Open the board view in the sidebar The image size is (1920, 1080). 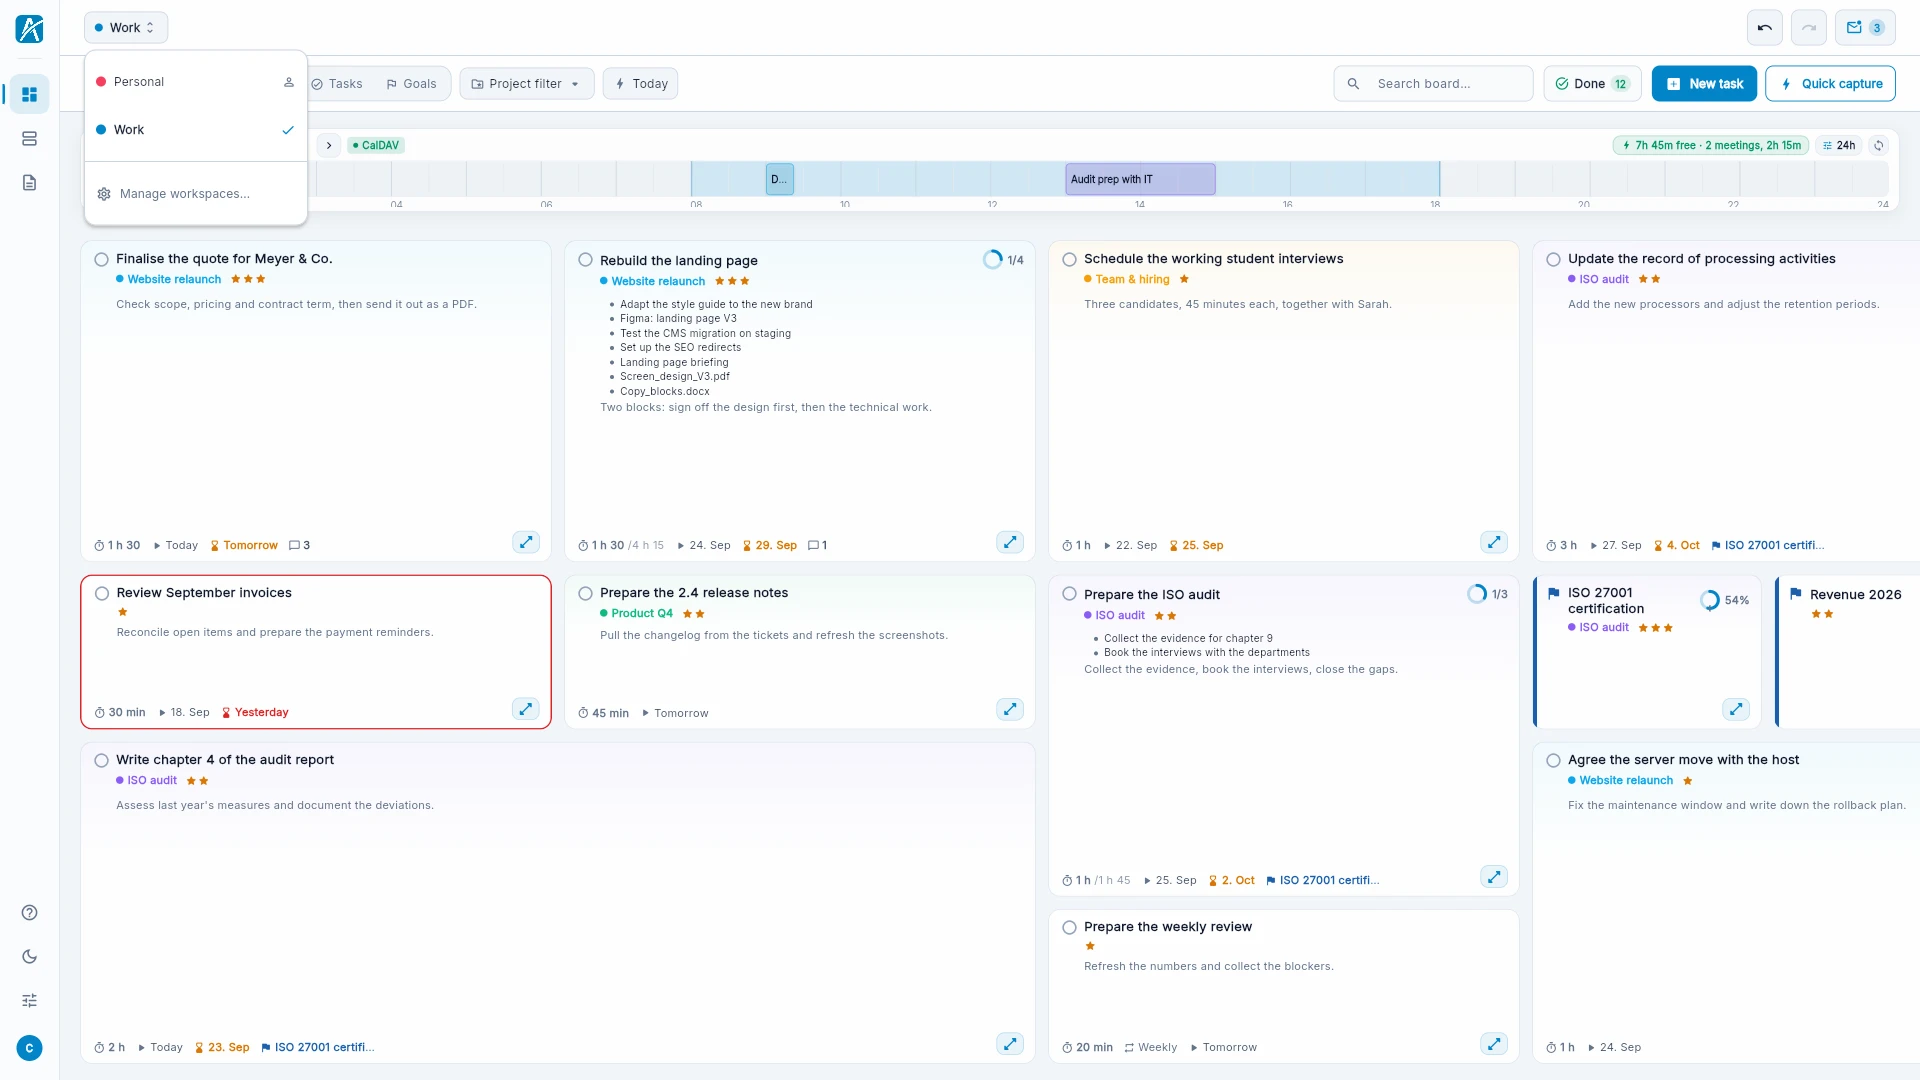29,94
